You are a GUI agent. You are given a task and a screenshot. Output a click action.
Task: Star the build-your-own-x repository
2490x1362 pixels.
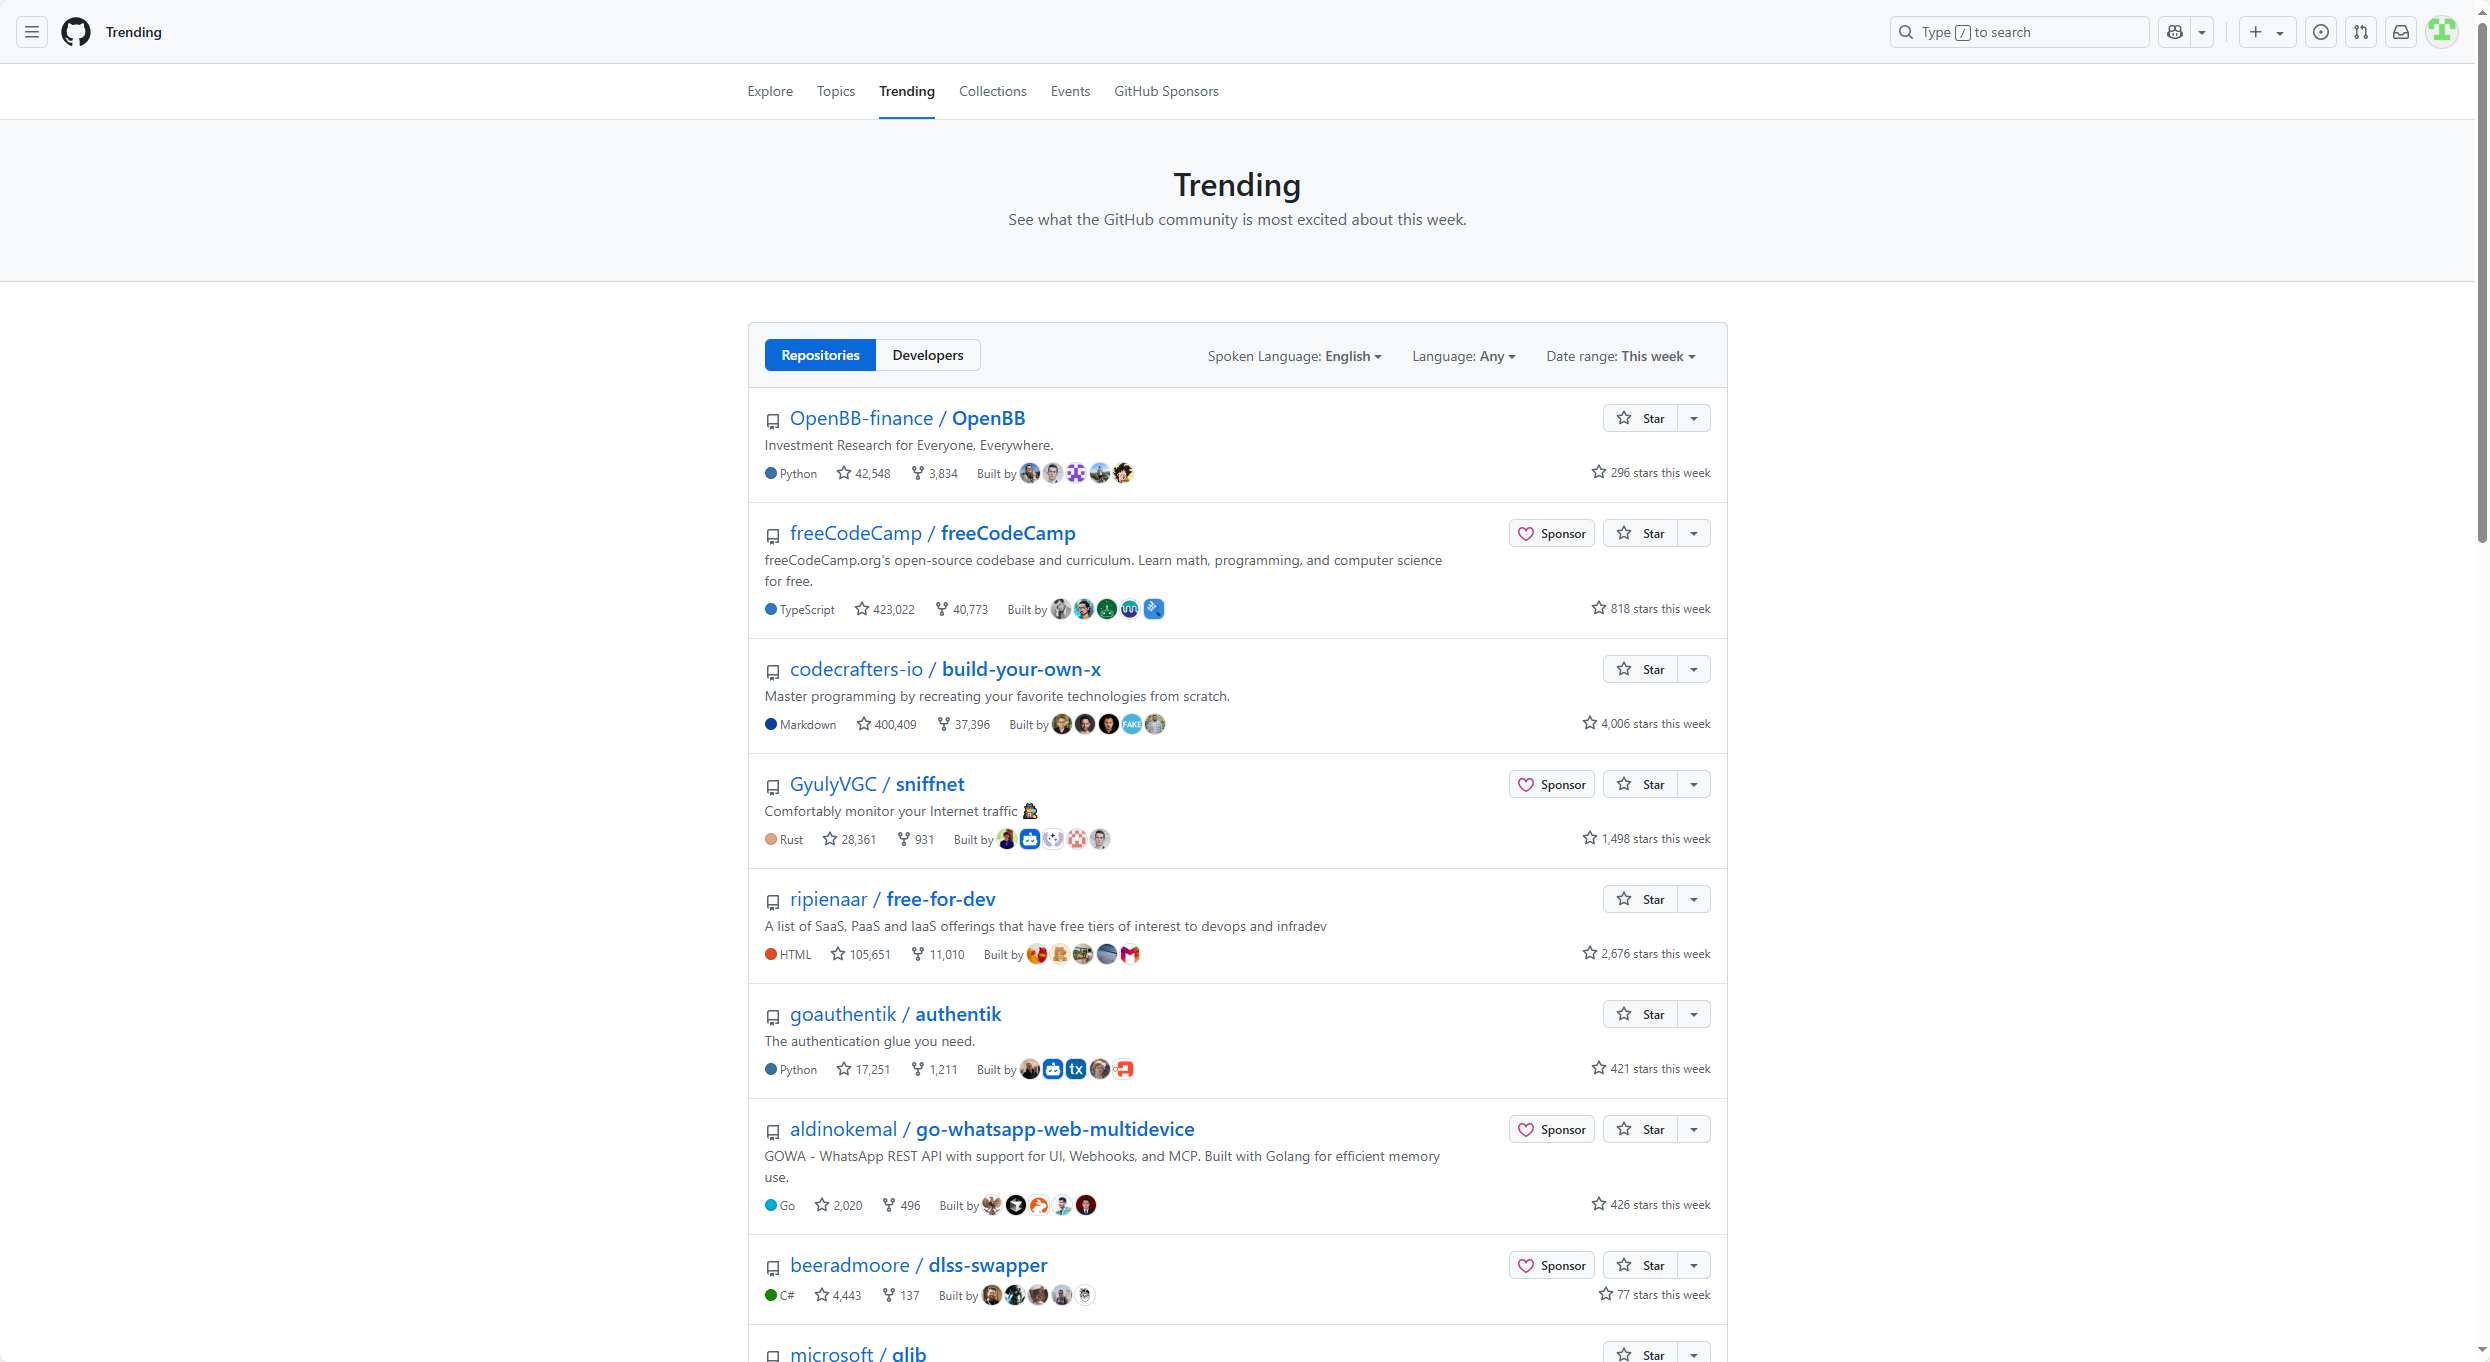click(1640, 669)
